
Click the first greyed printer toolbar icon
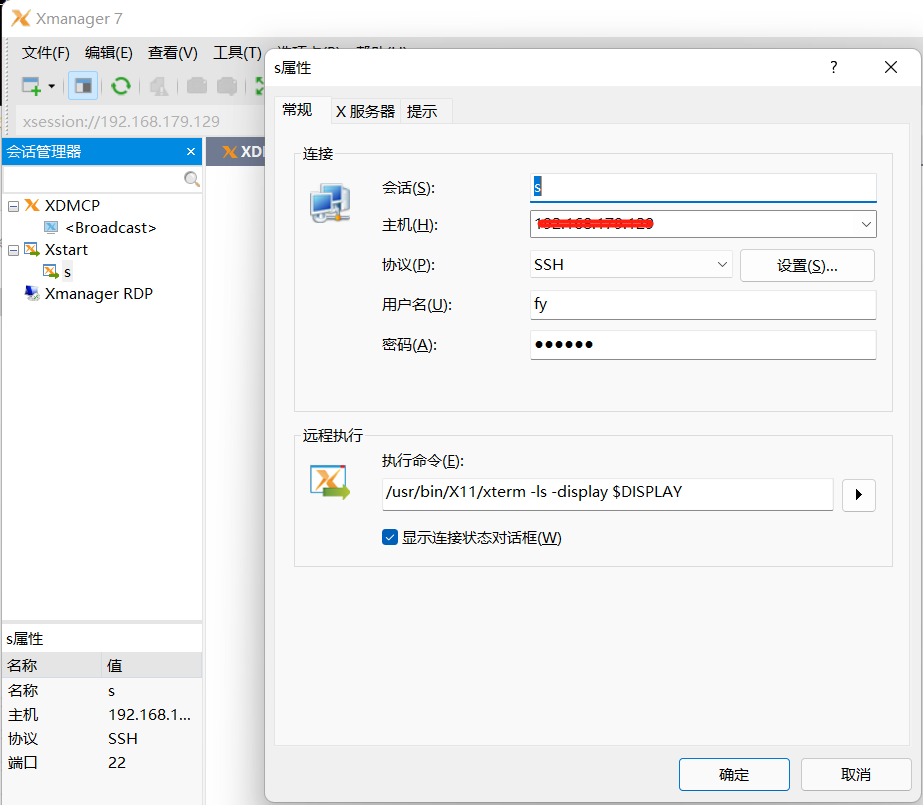click(x=197, y=86)
